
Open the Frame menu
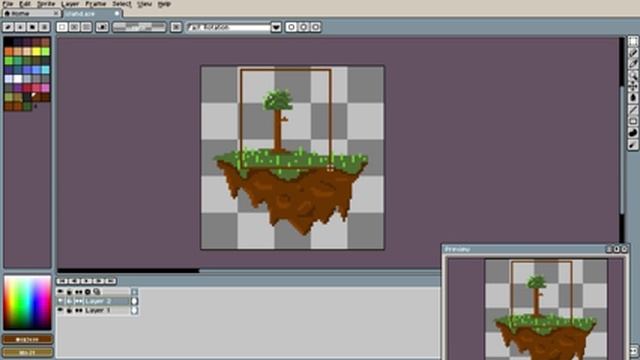96,4
